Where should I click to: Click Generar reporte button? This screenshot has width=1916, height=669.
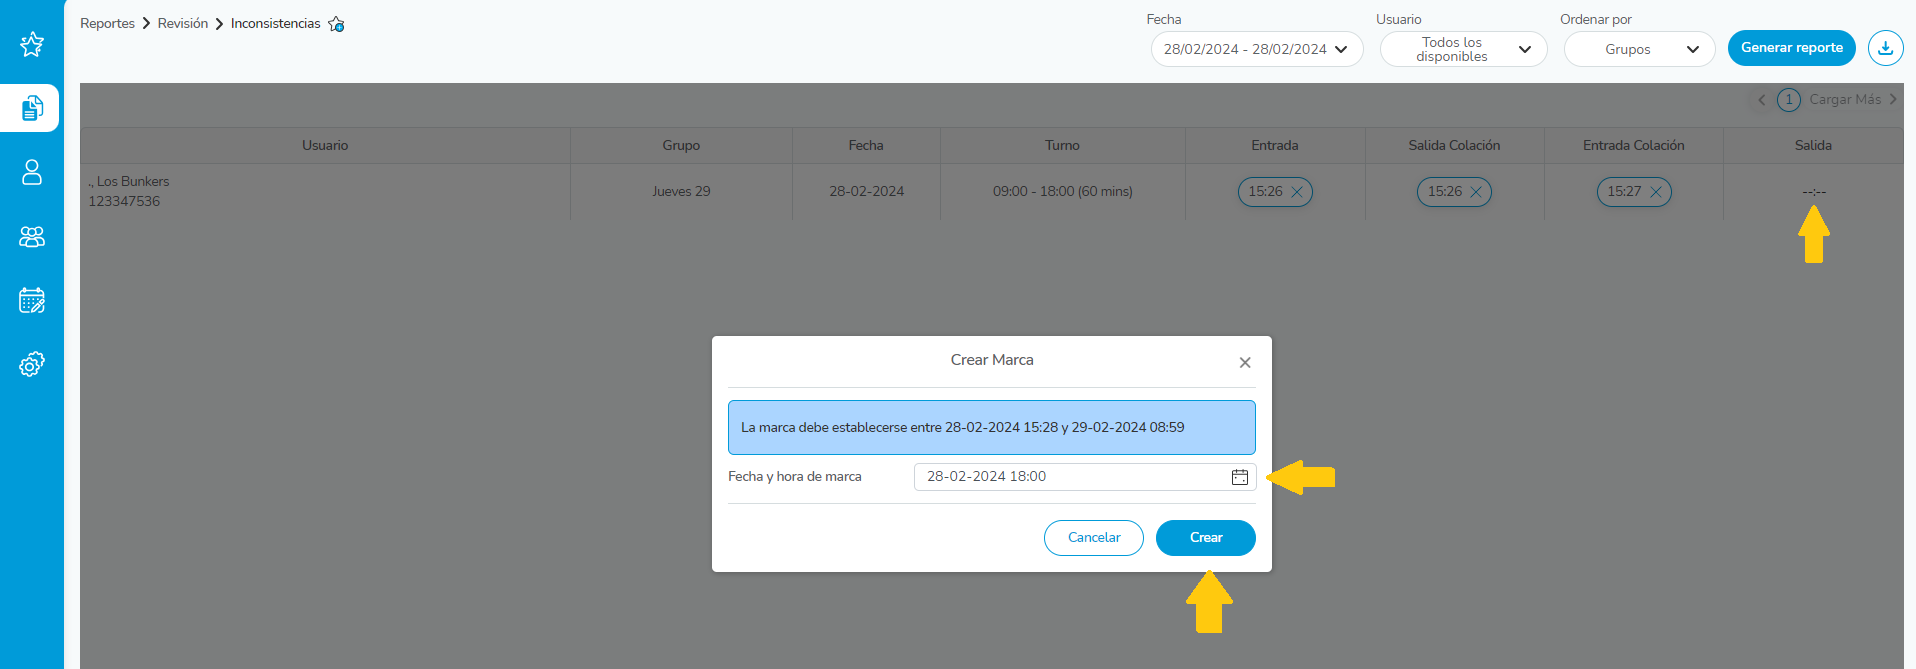click(1791, 48)
